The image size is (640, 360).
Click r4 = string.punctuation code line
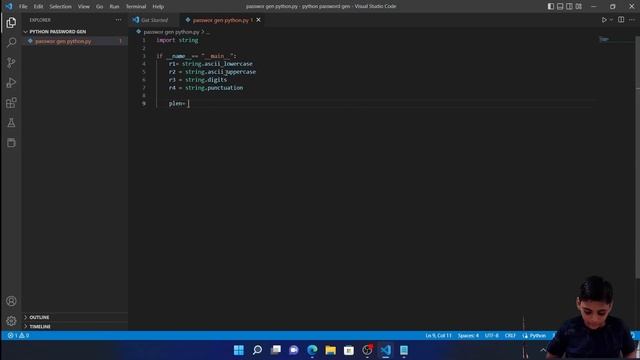(x=206, y=88)
